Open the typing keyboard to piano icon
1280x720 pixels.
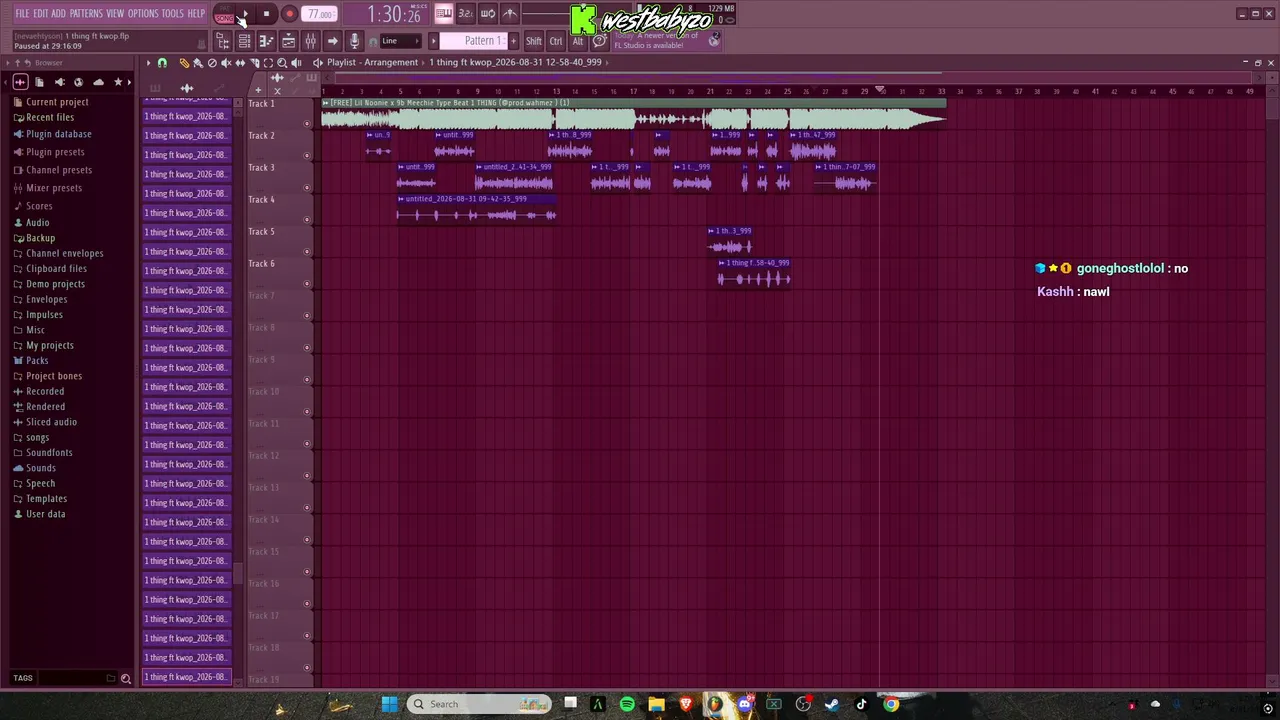443,14
